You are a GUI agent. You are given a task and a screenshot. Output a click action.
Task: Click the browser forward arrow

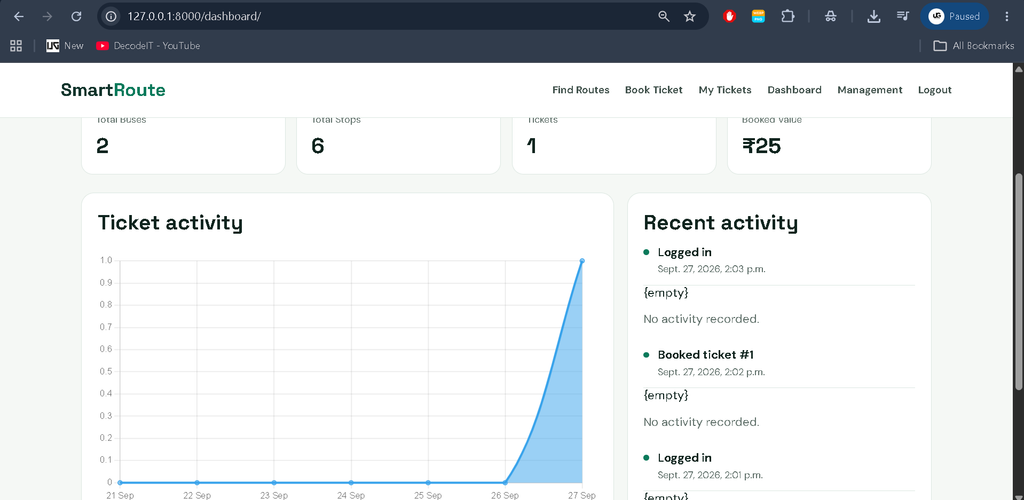pyautogui.click(x=47, y=16)
